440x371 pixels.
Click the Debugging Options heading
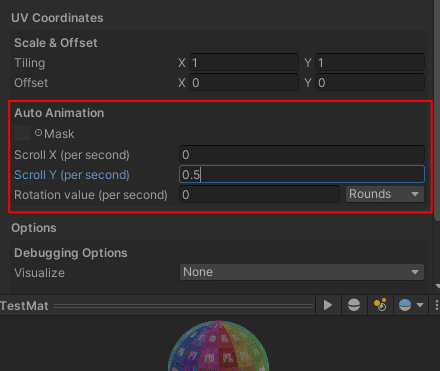tap(71, 253)
